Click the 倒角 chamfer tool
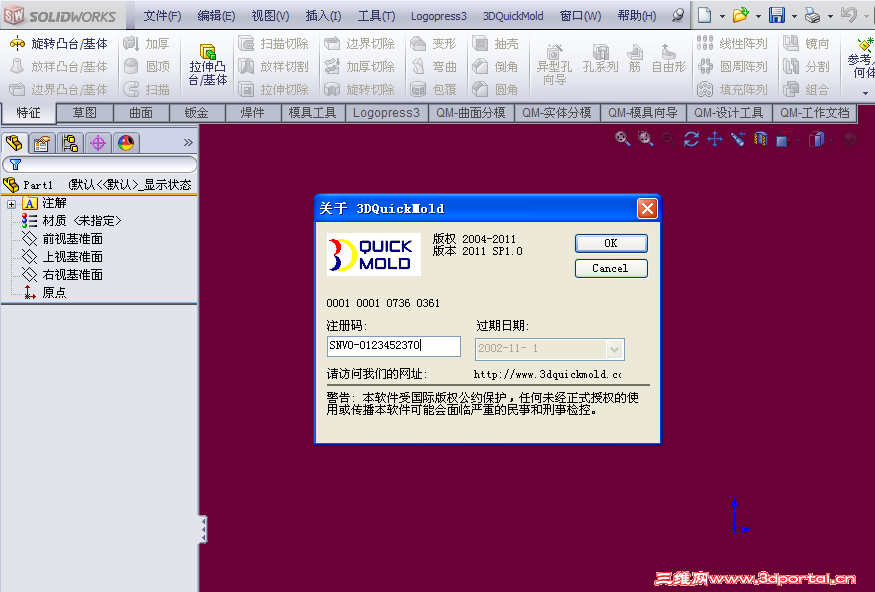This screenshot has height=592, width=875. [496, 66]
